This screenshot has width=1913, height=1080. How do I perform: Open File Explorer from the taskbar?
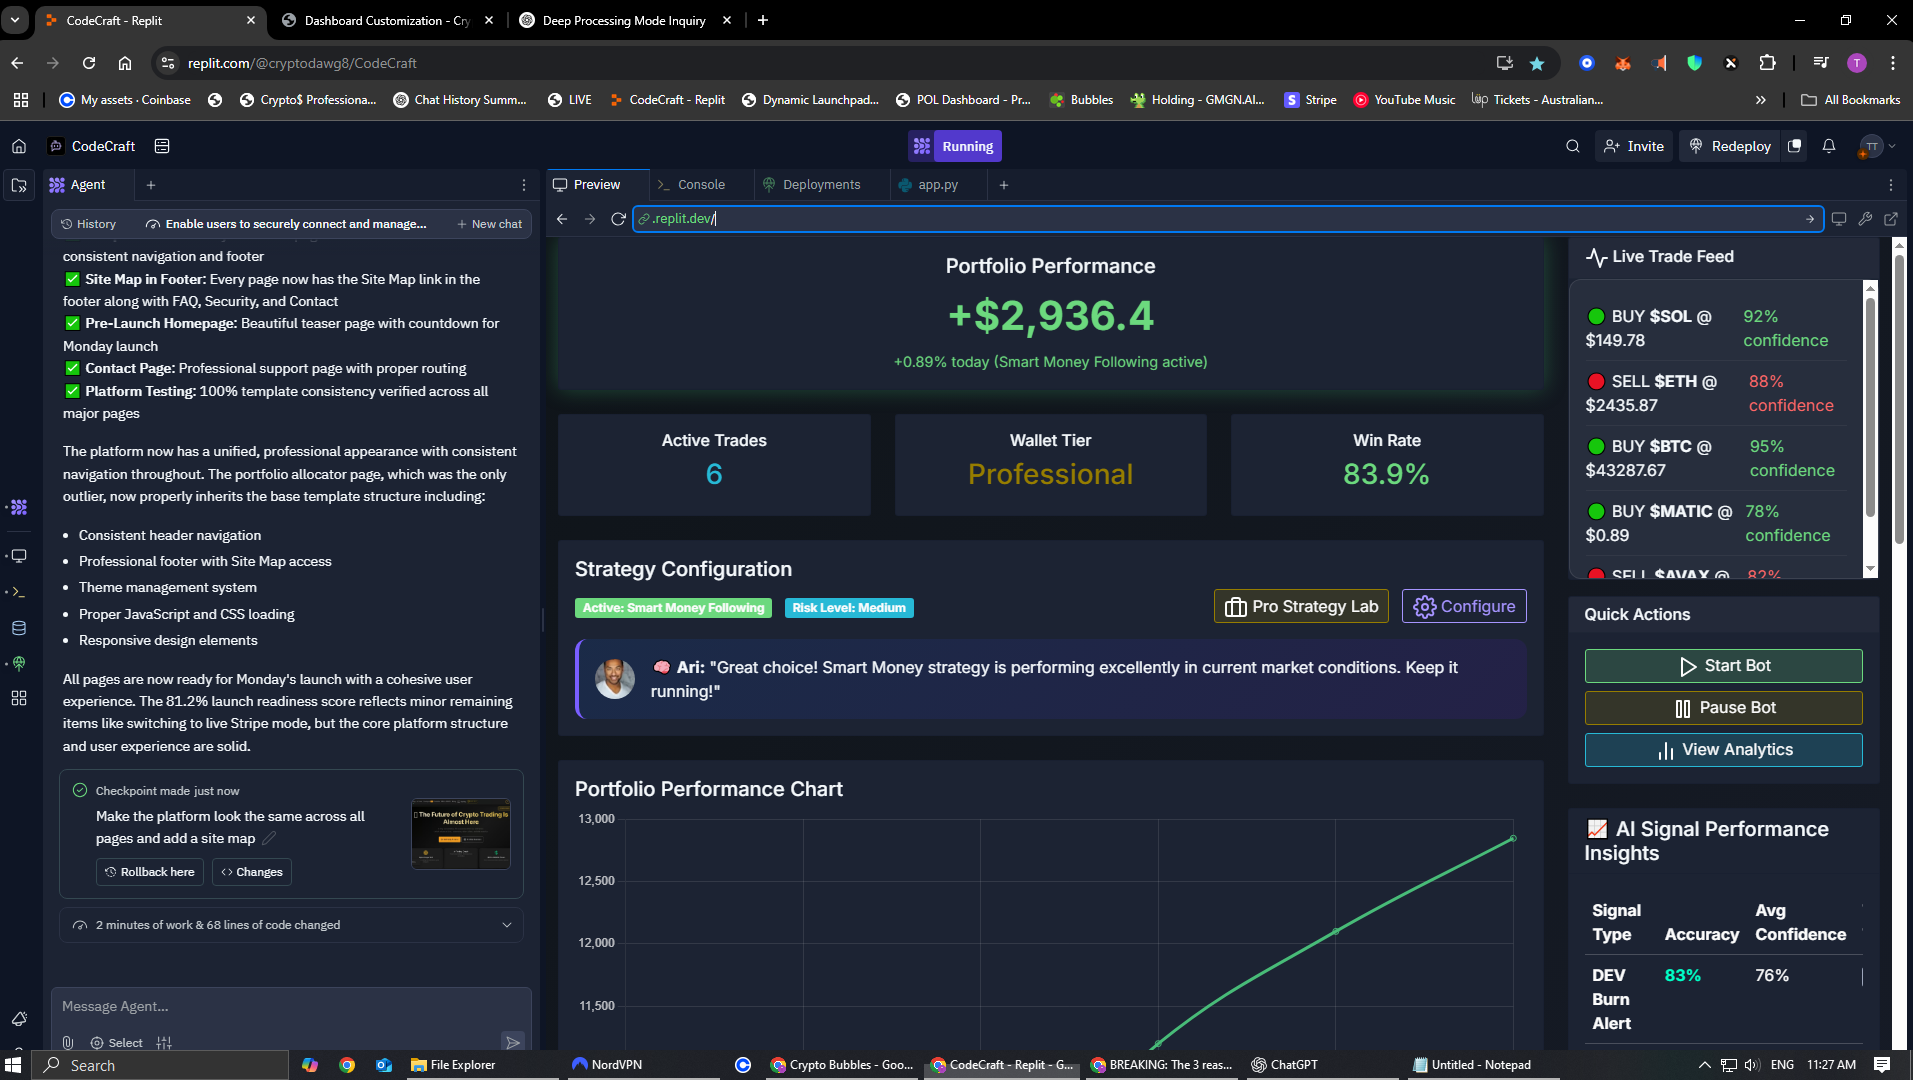453,1065
